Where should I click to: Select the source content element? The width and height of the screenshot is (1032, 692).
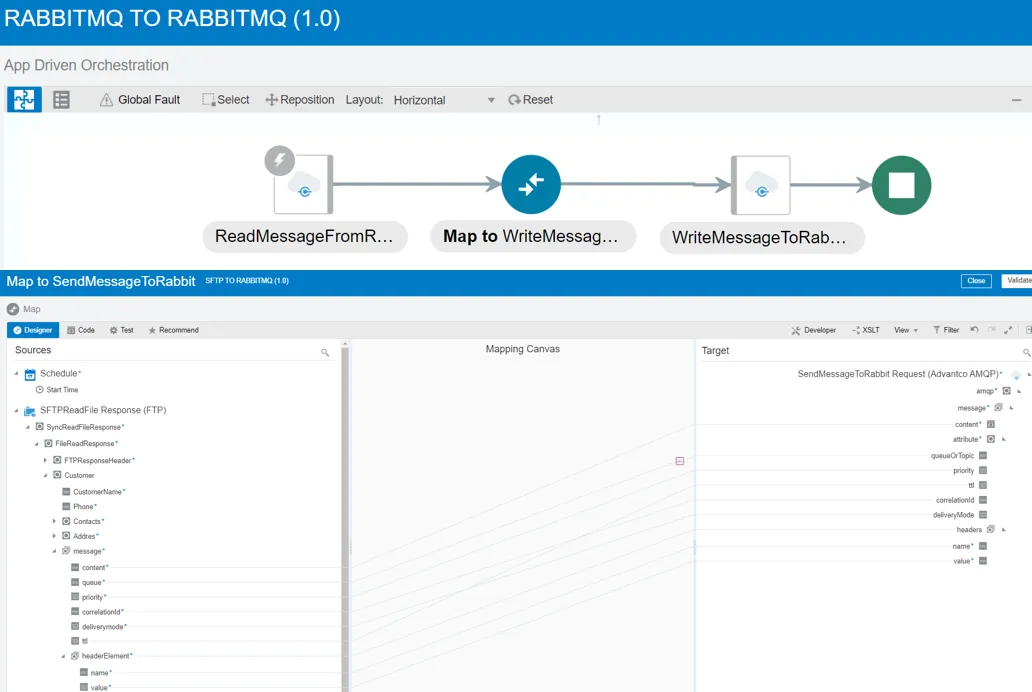point(93,567)
